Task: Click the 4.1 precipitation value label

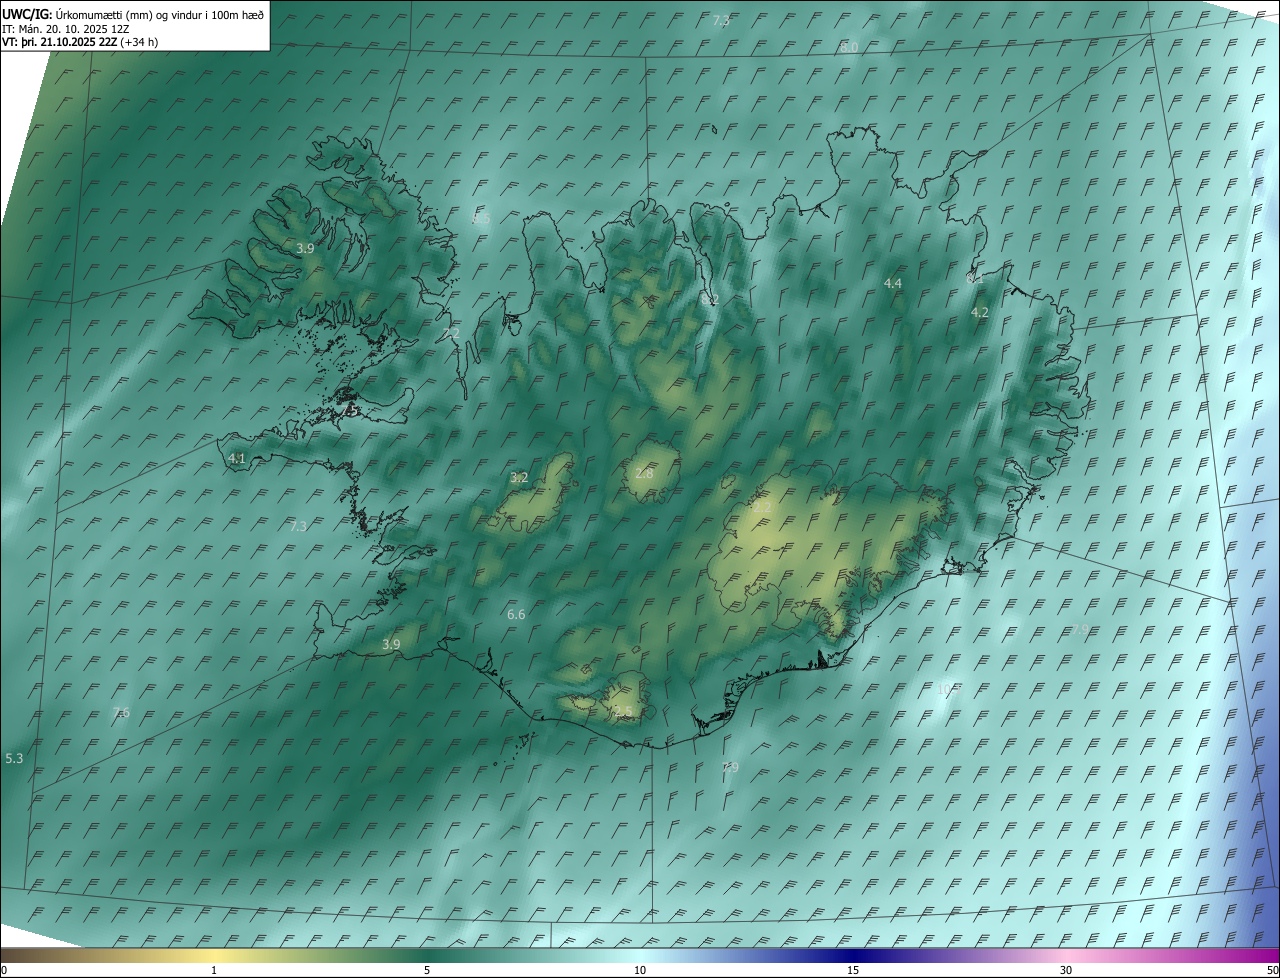Action: [237, 458]
